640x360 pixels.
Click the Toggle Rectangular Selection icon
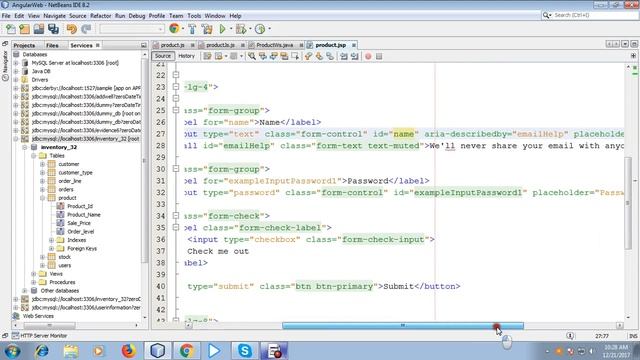coord(295,56)
